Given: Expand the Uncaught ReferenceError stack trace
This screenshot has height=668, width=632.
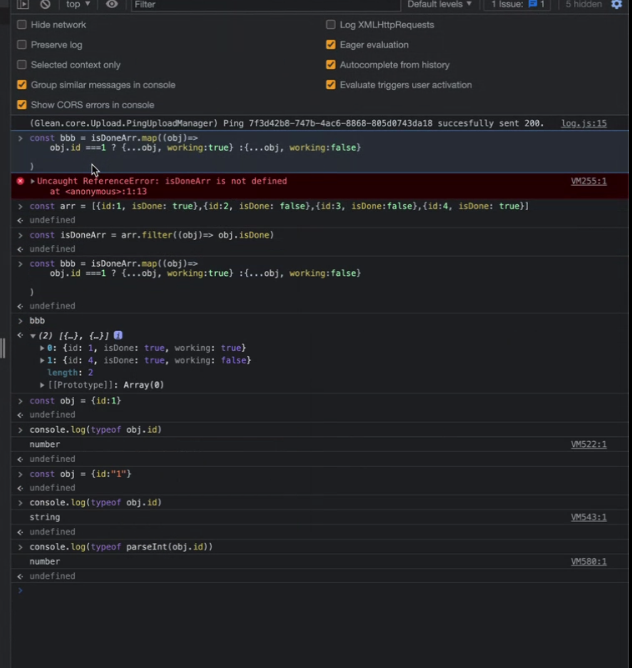Looking at the screenshot, I should (32, 181).
